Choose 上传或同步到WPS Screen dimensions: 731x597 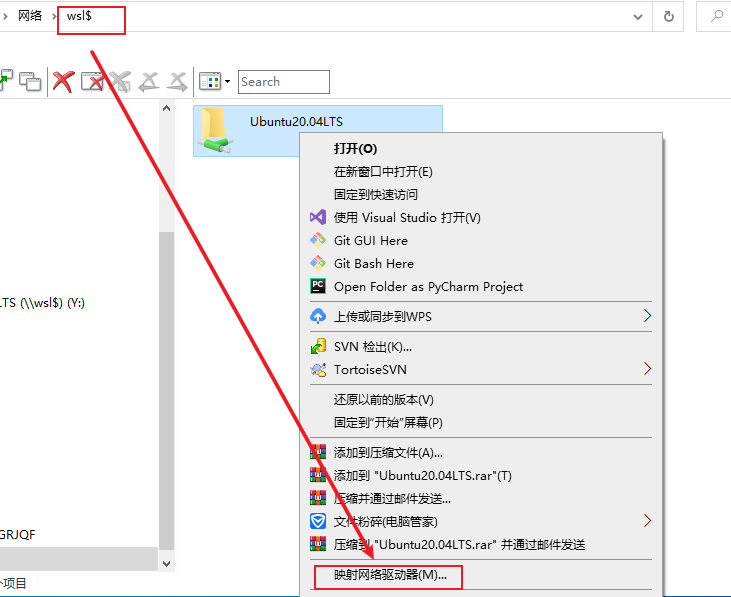(481, 316)
